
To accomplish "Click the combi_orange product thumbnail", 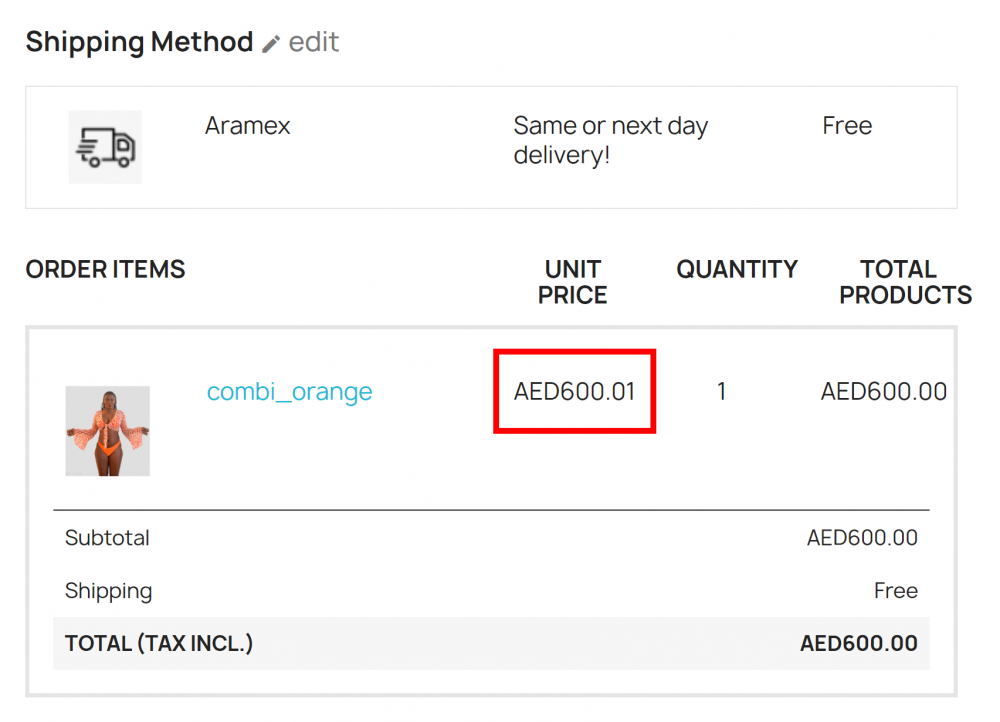I will (x=108, y=431).
